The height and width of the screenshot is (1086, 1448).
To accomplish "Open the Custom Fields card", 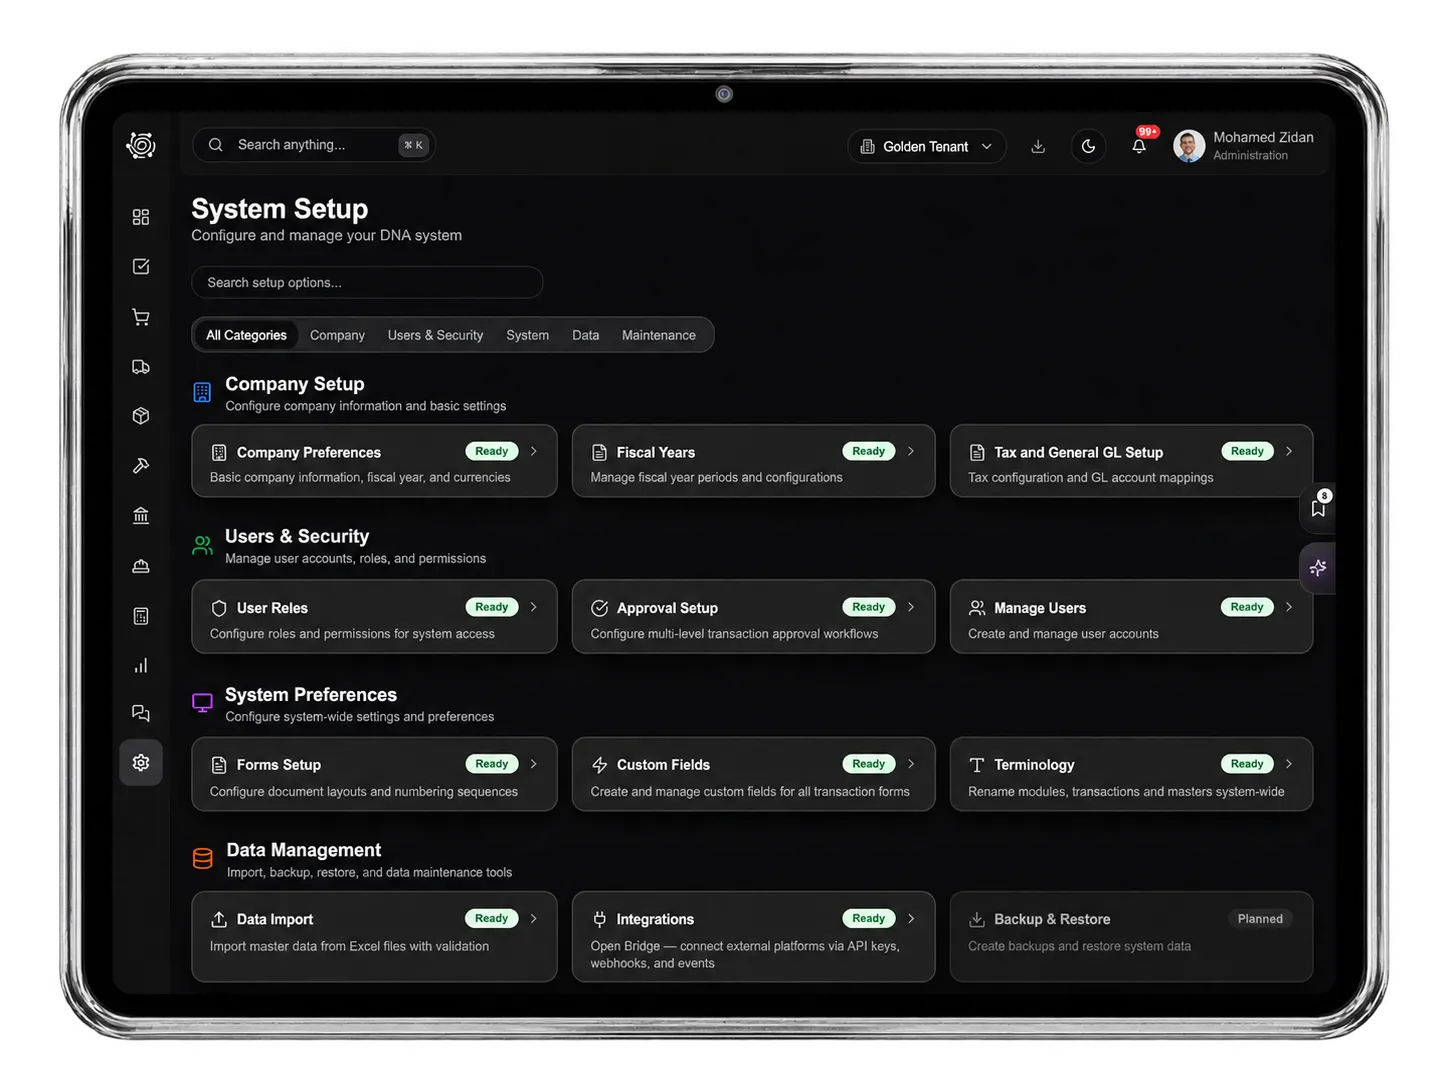I will point(753,774).
